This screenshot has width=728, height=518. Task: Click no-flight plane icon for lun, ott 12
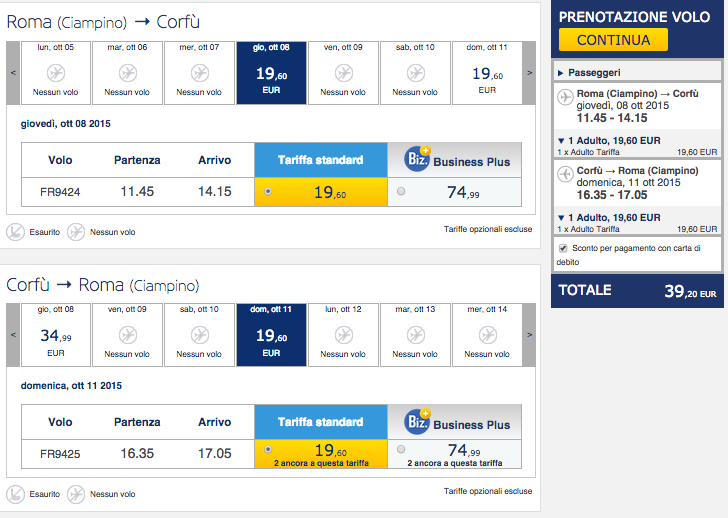coord(343,335)
